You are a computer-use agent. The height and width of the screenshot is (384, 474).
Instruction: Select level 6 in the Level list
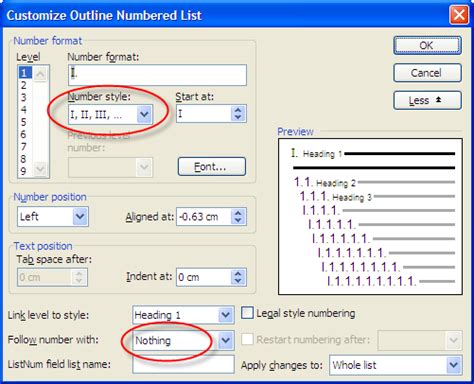24,134
